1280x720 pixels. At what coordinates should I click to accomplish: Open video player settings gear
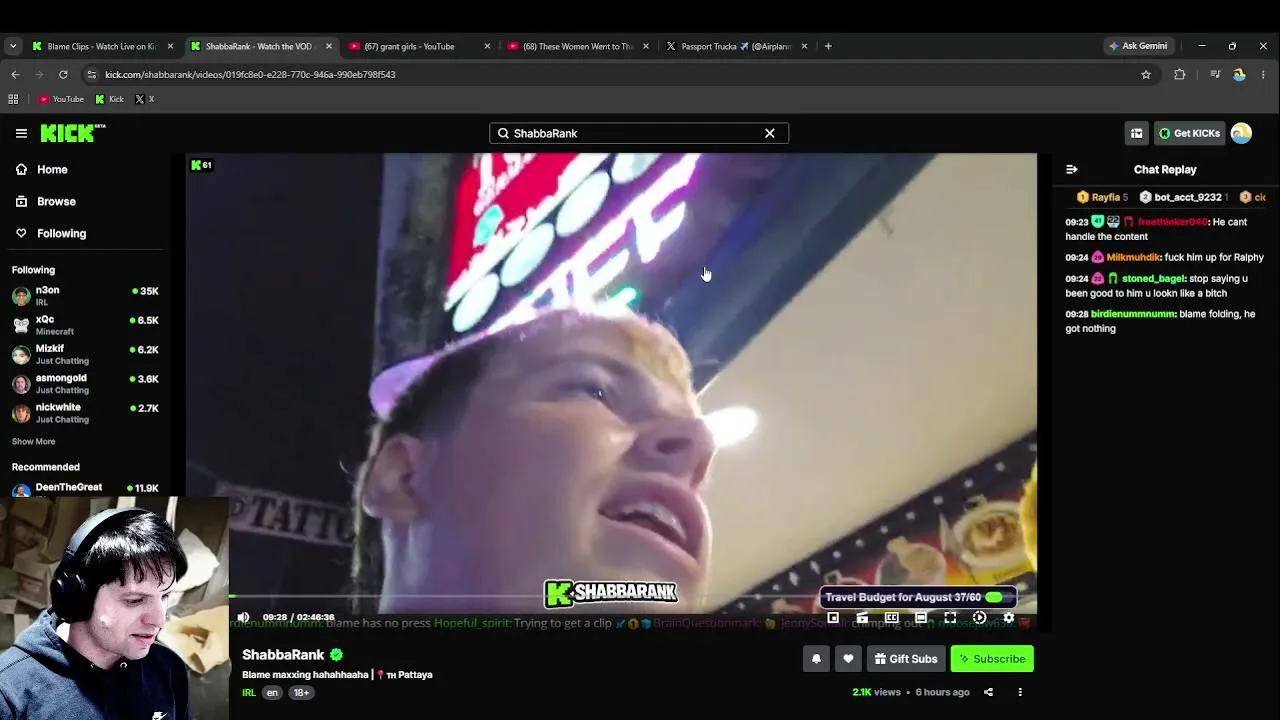click(1008, 618)
